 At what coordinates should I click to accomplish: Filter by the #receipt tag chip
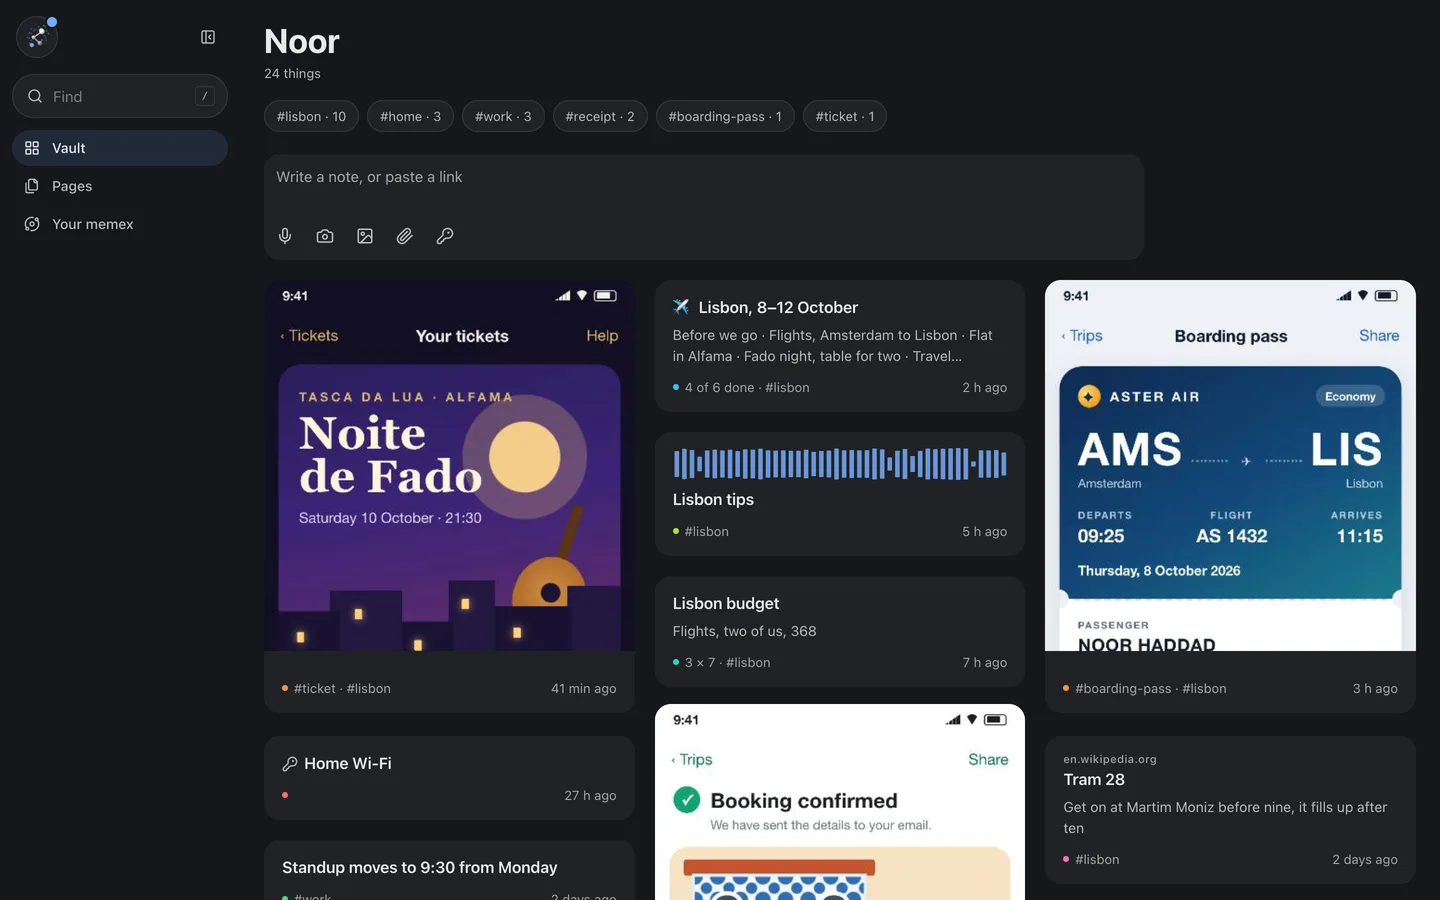[x=600, y=116]
